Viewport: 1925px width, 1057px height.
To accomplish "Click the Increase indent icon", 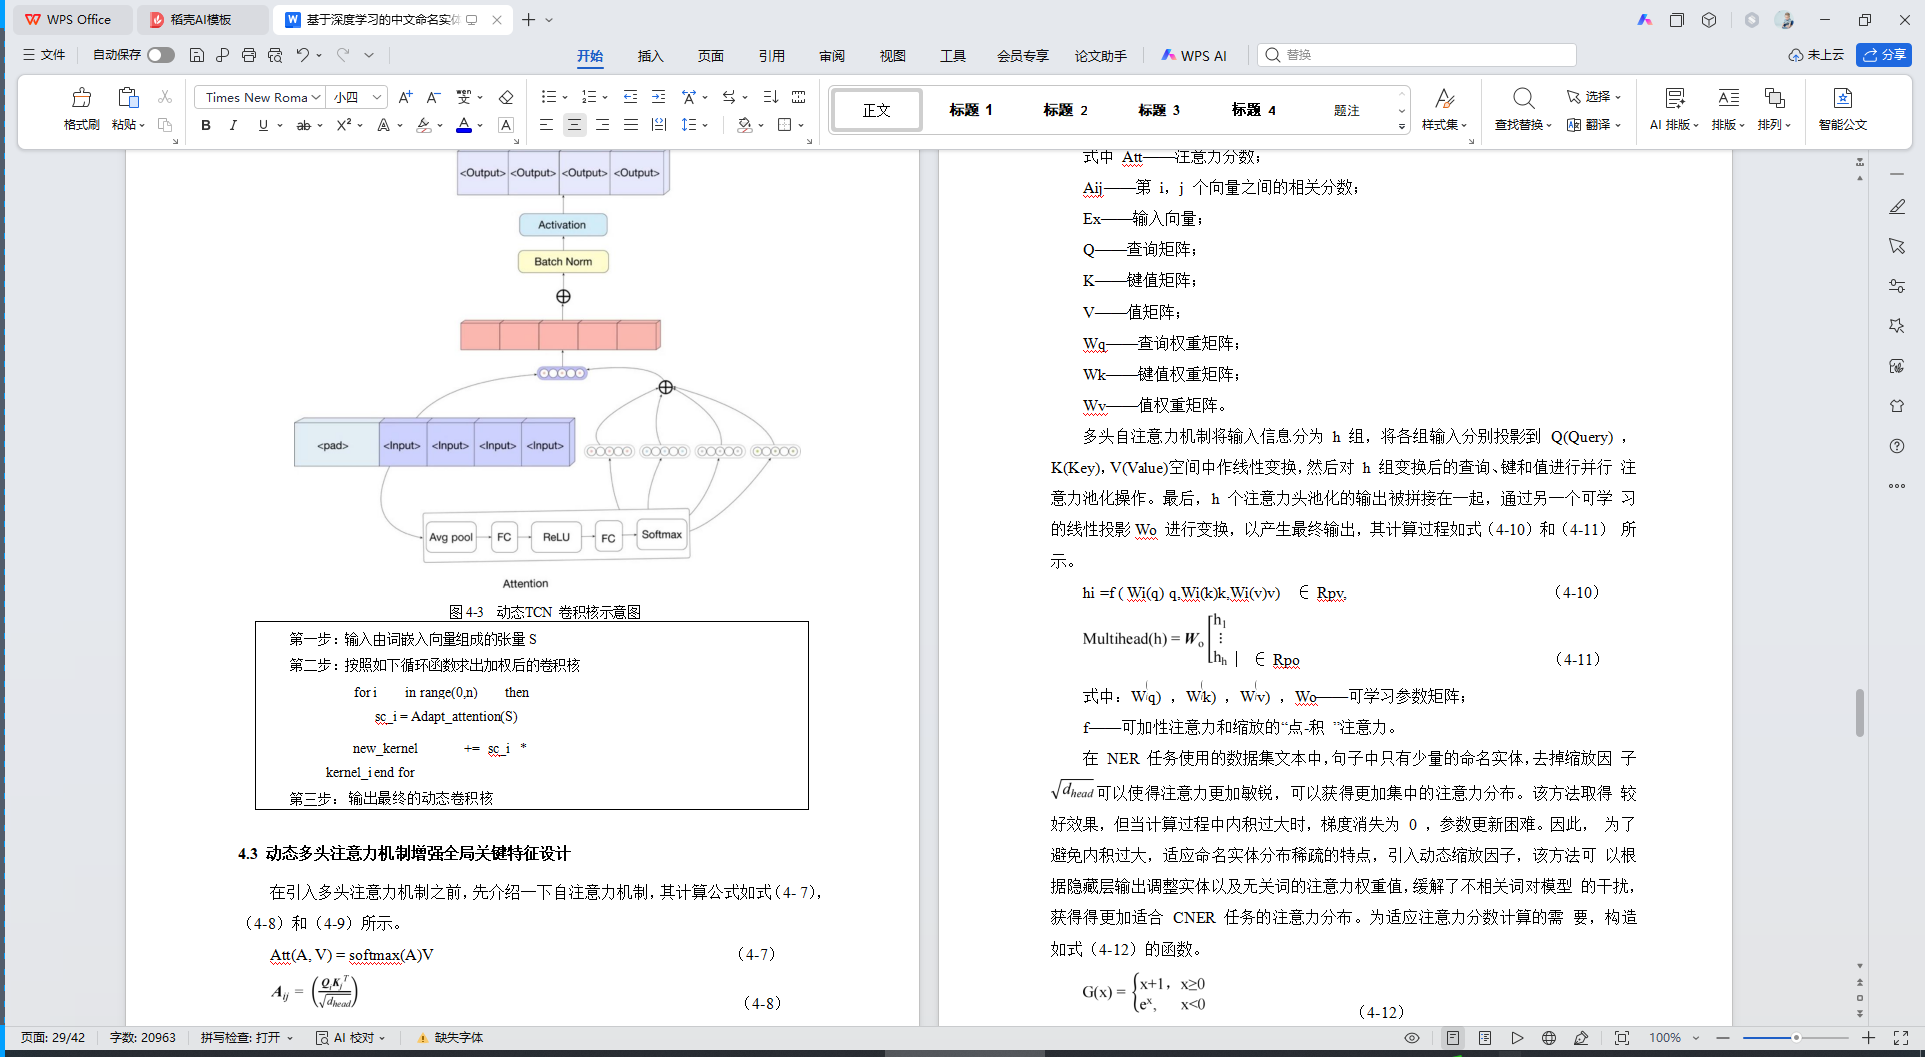I will [658, 97].
